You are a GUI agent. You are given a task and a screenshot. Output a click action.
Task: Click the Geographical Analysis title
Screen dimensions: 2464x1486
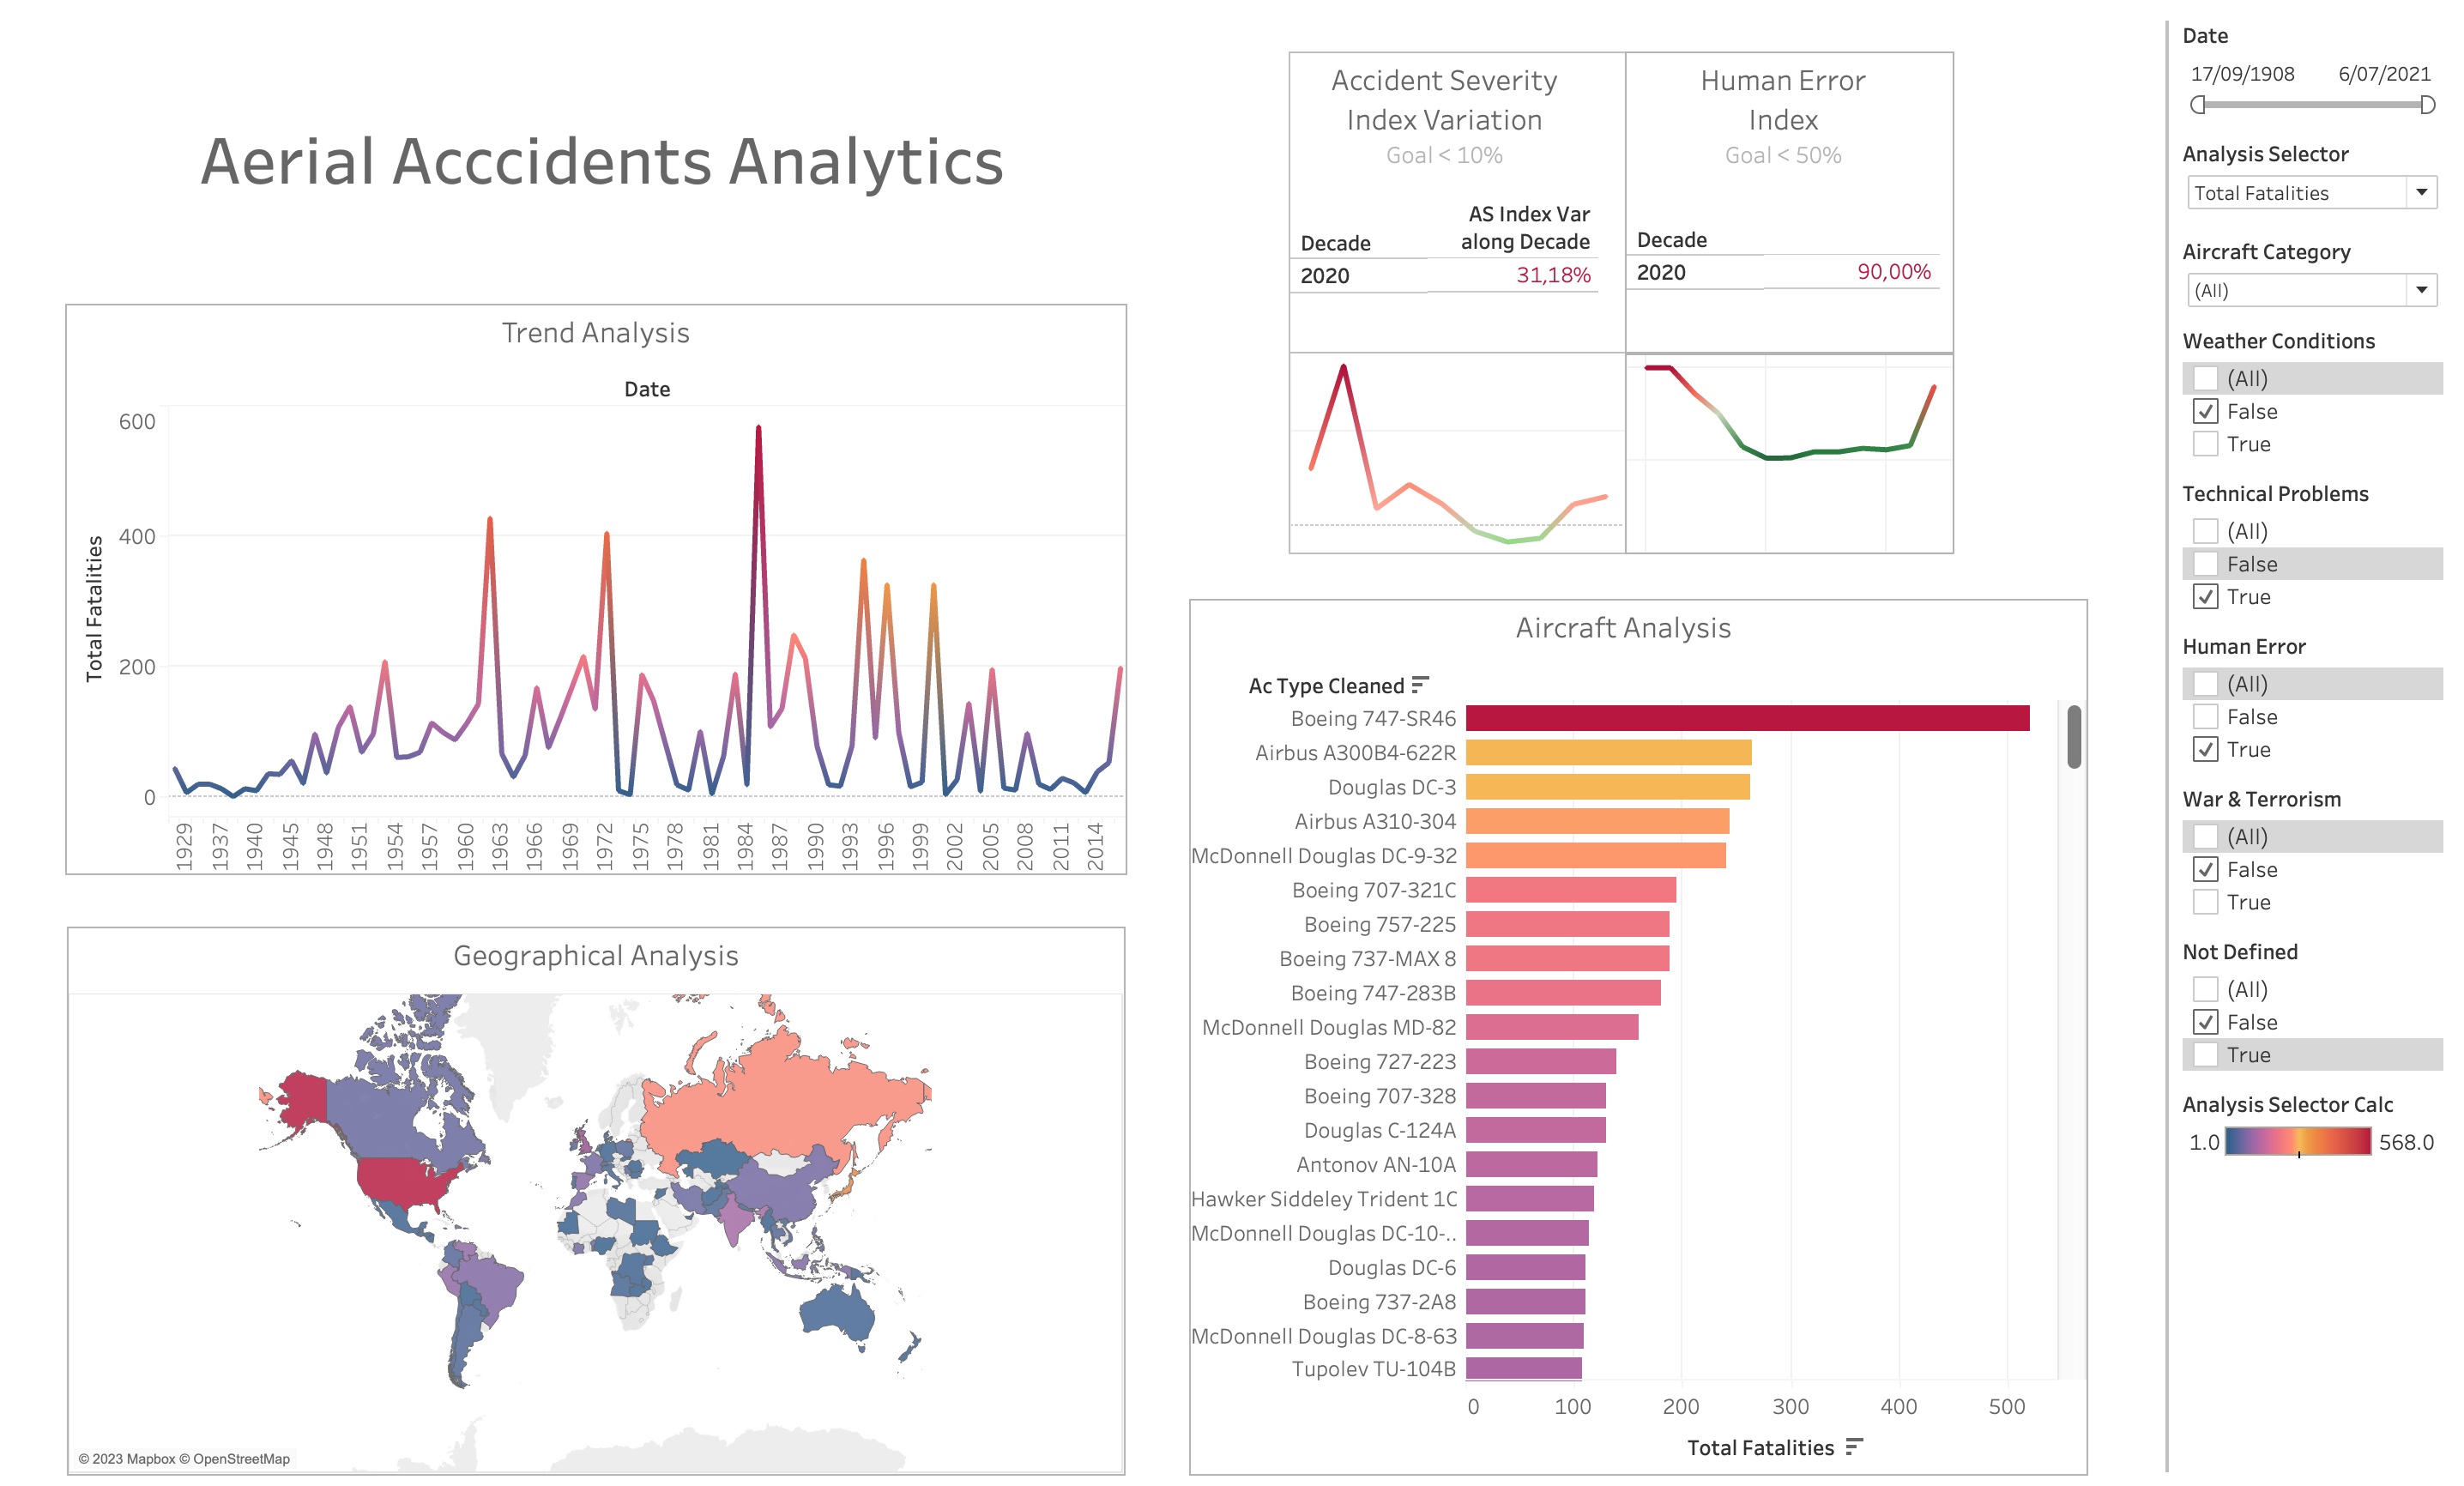click(x=595, y=956)
